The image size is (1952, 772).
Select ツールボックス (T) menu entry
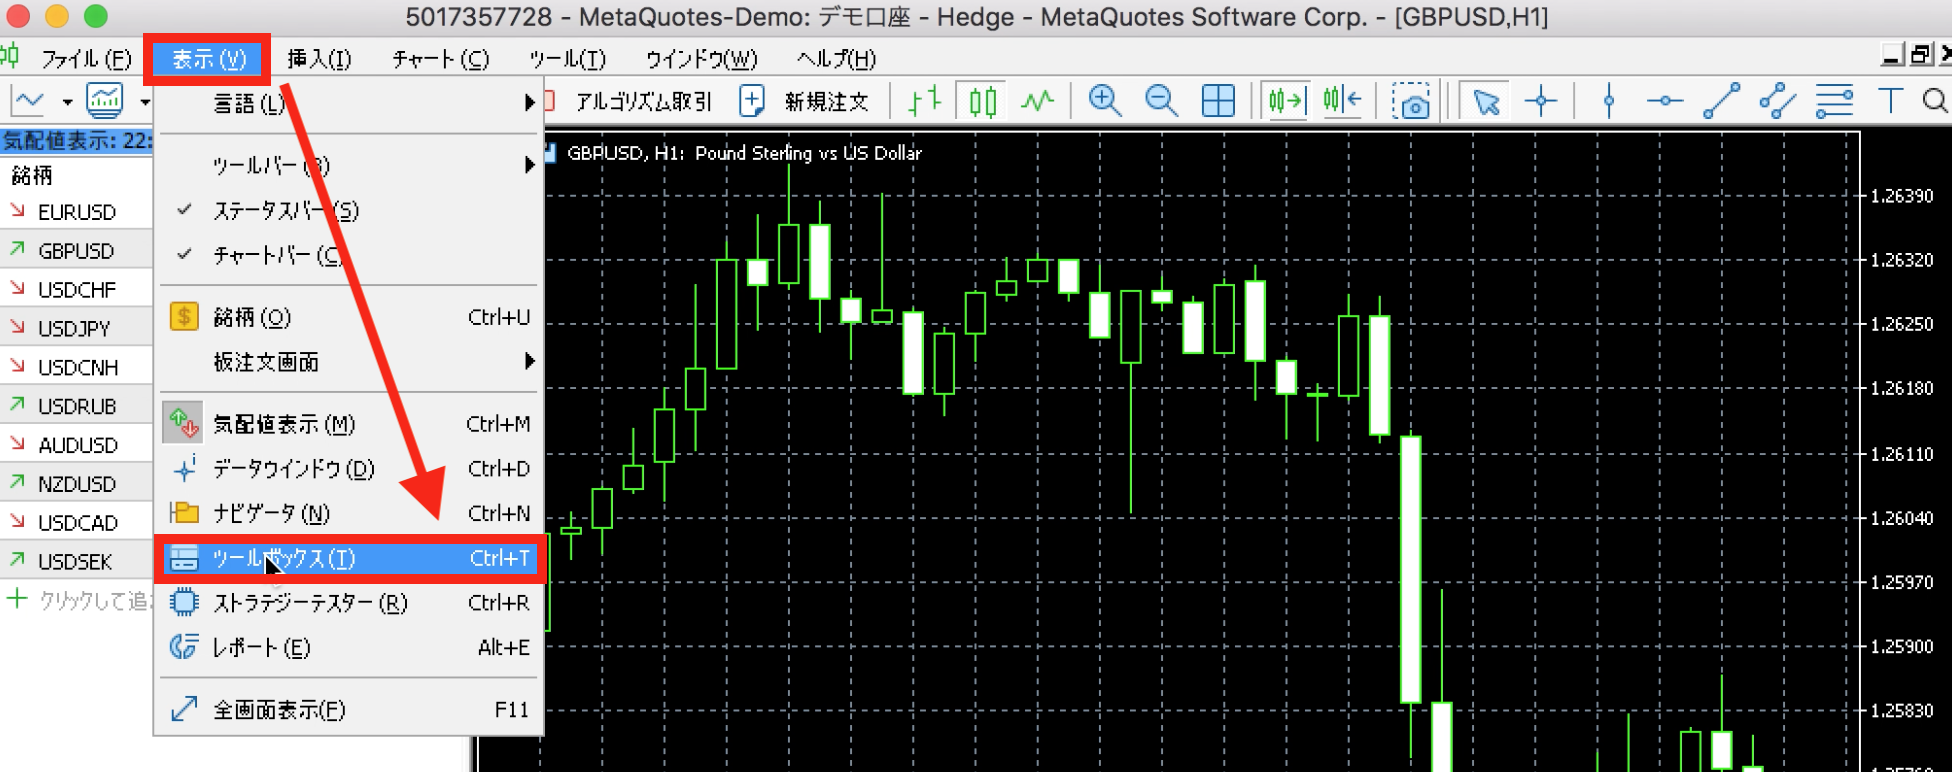point(348,558)
